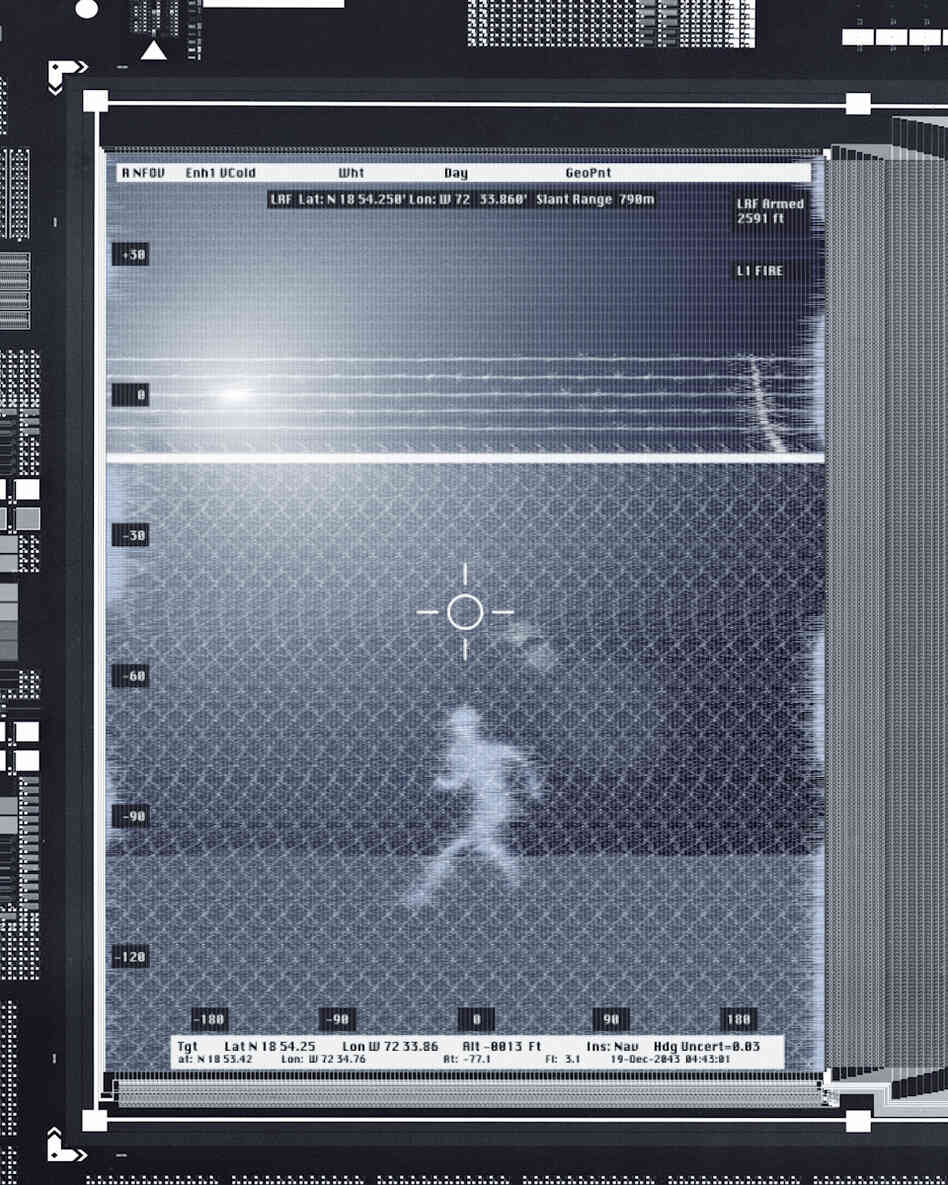The width and height of the screenshot is (948, 1185).
Task: Click the '-180' azimuth scale marker
Action: (209, 1019)
